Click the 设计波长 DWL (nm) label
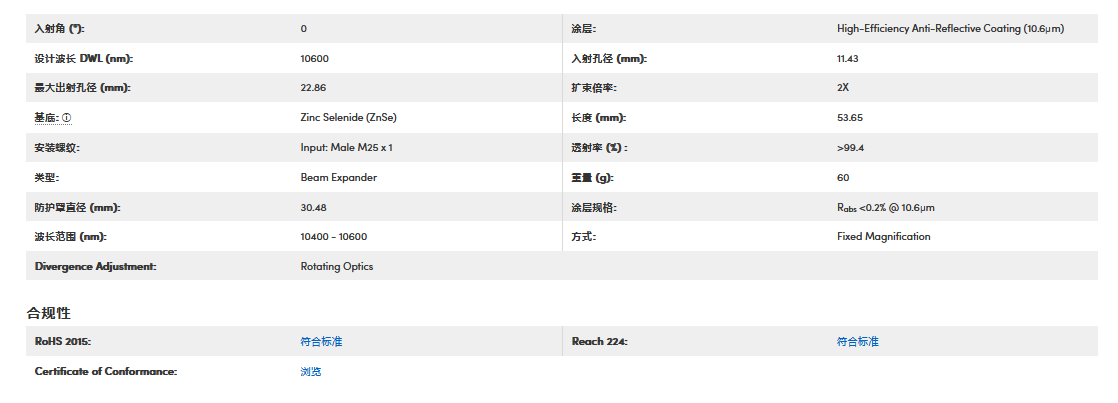The height and width of the screenshot is (403, 1118). pyautogui.click(x=84, y=59)
